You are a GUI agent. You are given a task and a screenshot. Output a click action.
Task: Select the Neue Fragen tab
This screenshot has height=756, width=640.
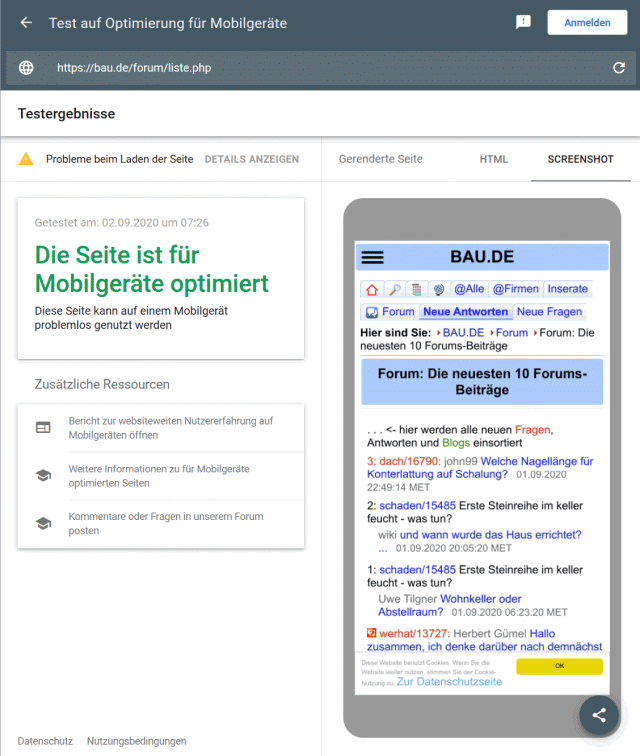tap(549, 312)
